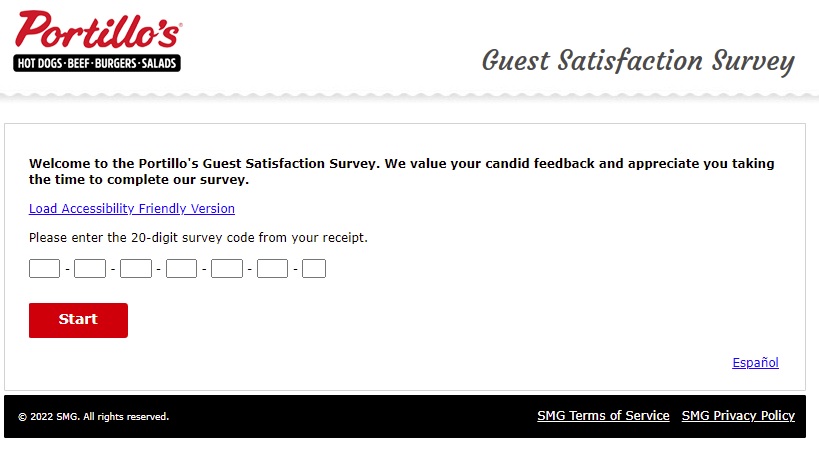Click the dash between first and second code boxes

click(x=67, y=270)
